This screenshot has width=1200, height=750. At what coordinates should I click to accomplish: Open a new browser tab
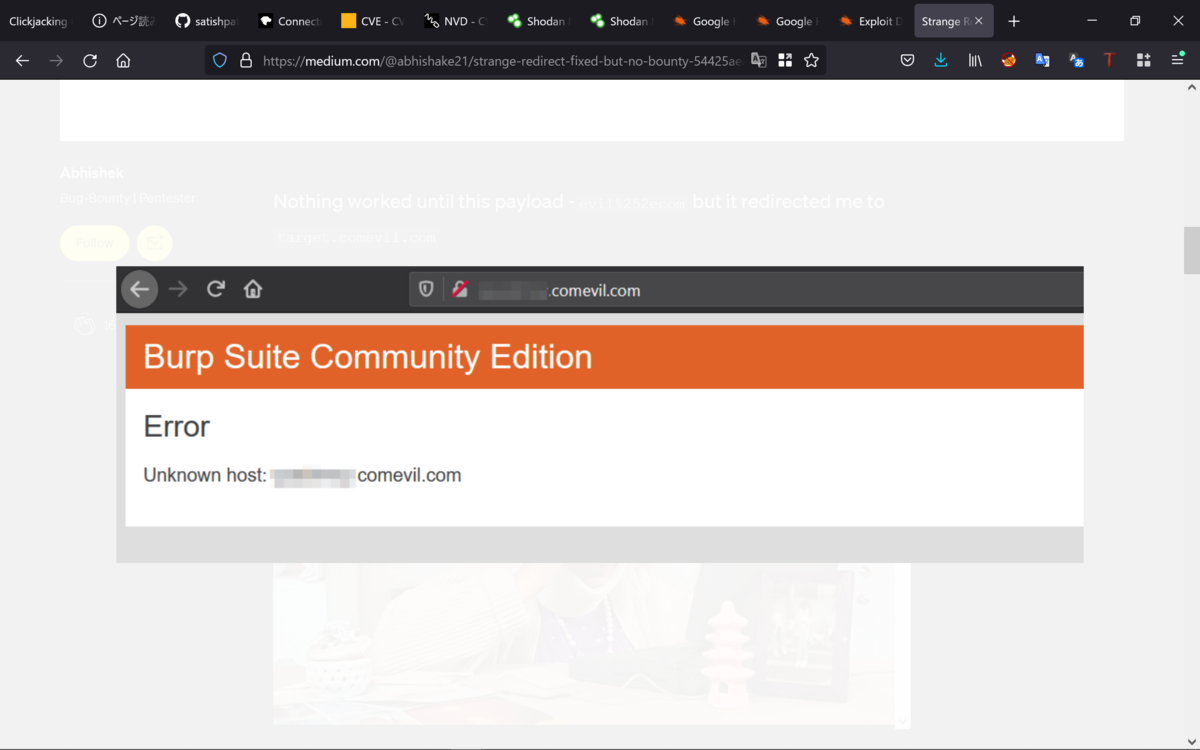tap(1014, 21)
